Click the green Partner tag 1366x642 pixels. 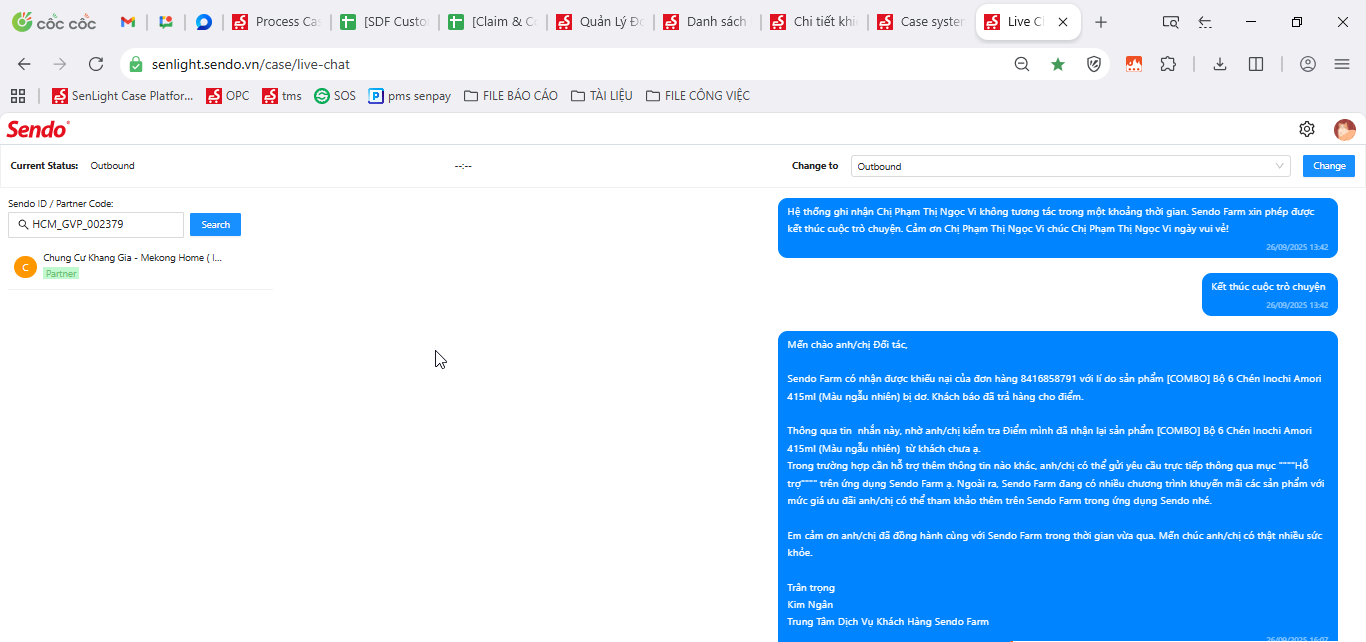61,274
